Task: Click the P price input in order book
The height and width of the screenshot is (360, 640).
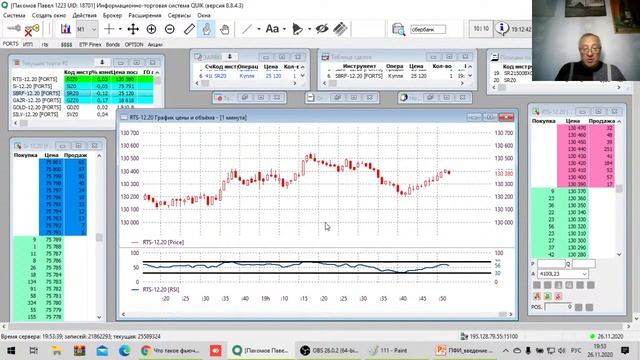Action: click(551, 264)
